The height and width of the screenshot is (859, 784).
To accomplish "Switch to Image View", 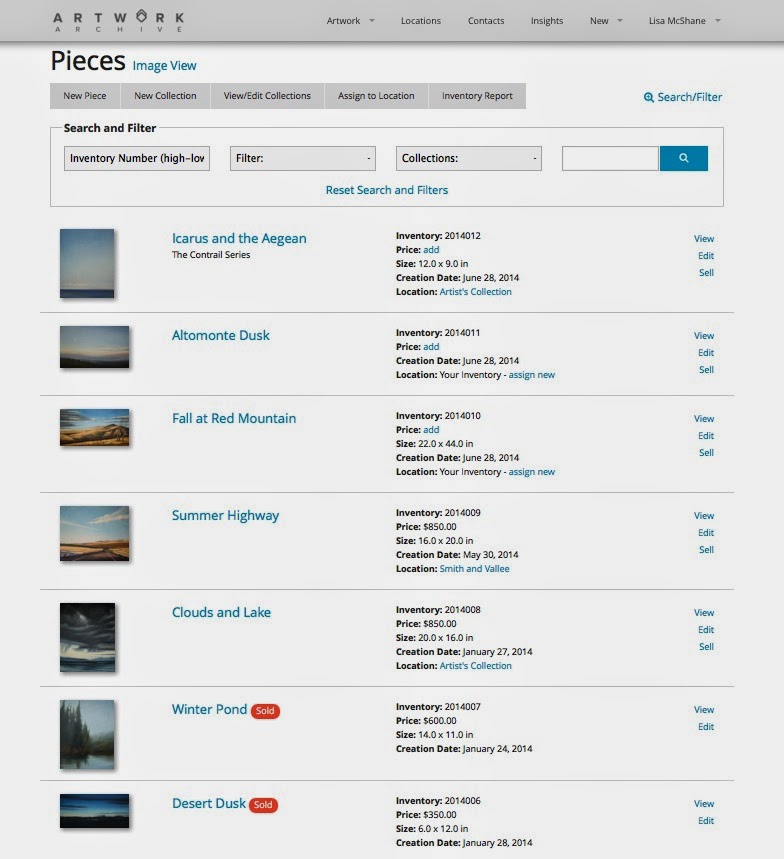I will click(x=166, y=65).
